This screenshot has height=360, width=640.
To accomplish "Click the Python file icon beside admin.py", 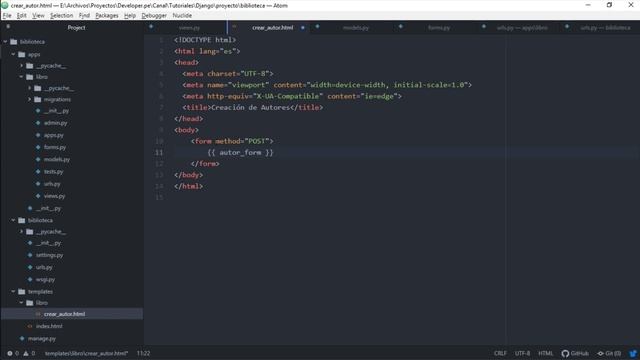I will pos(38,123).
